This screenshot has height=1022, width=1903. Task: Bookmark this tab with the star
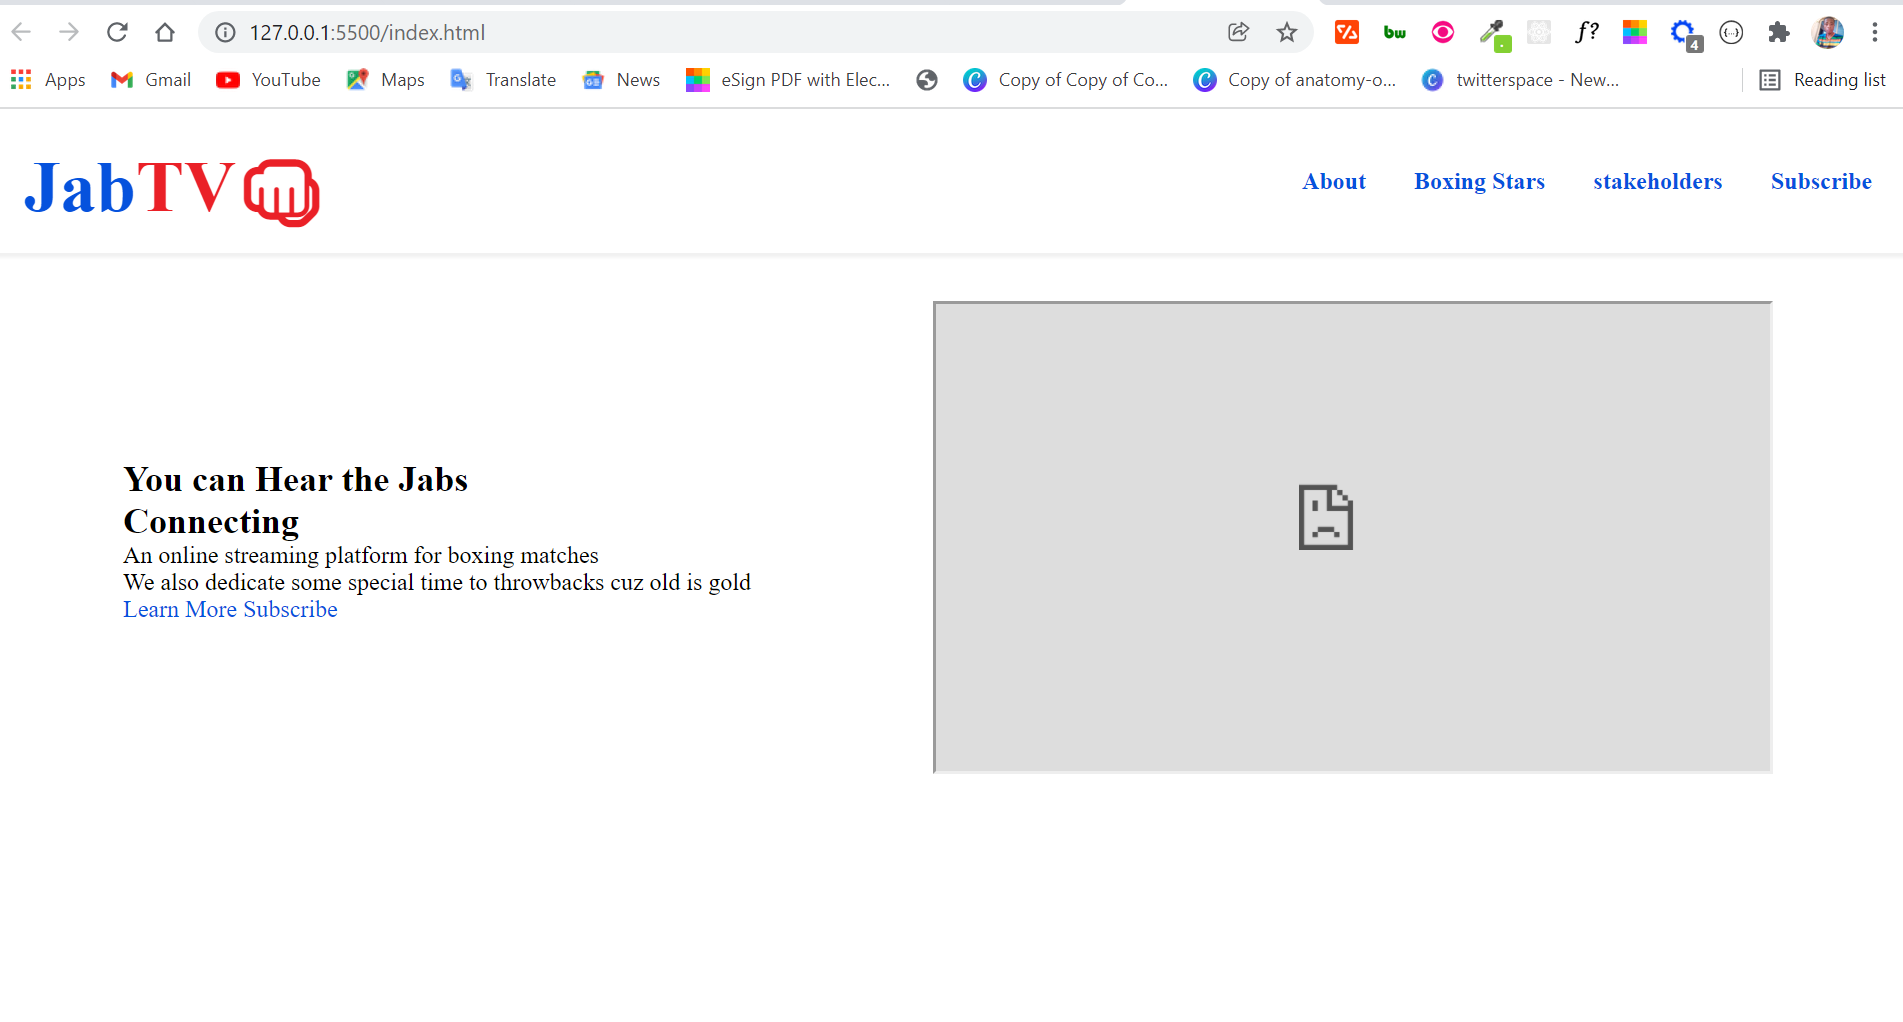1287,32
